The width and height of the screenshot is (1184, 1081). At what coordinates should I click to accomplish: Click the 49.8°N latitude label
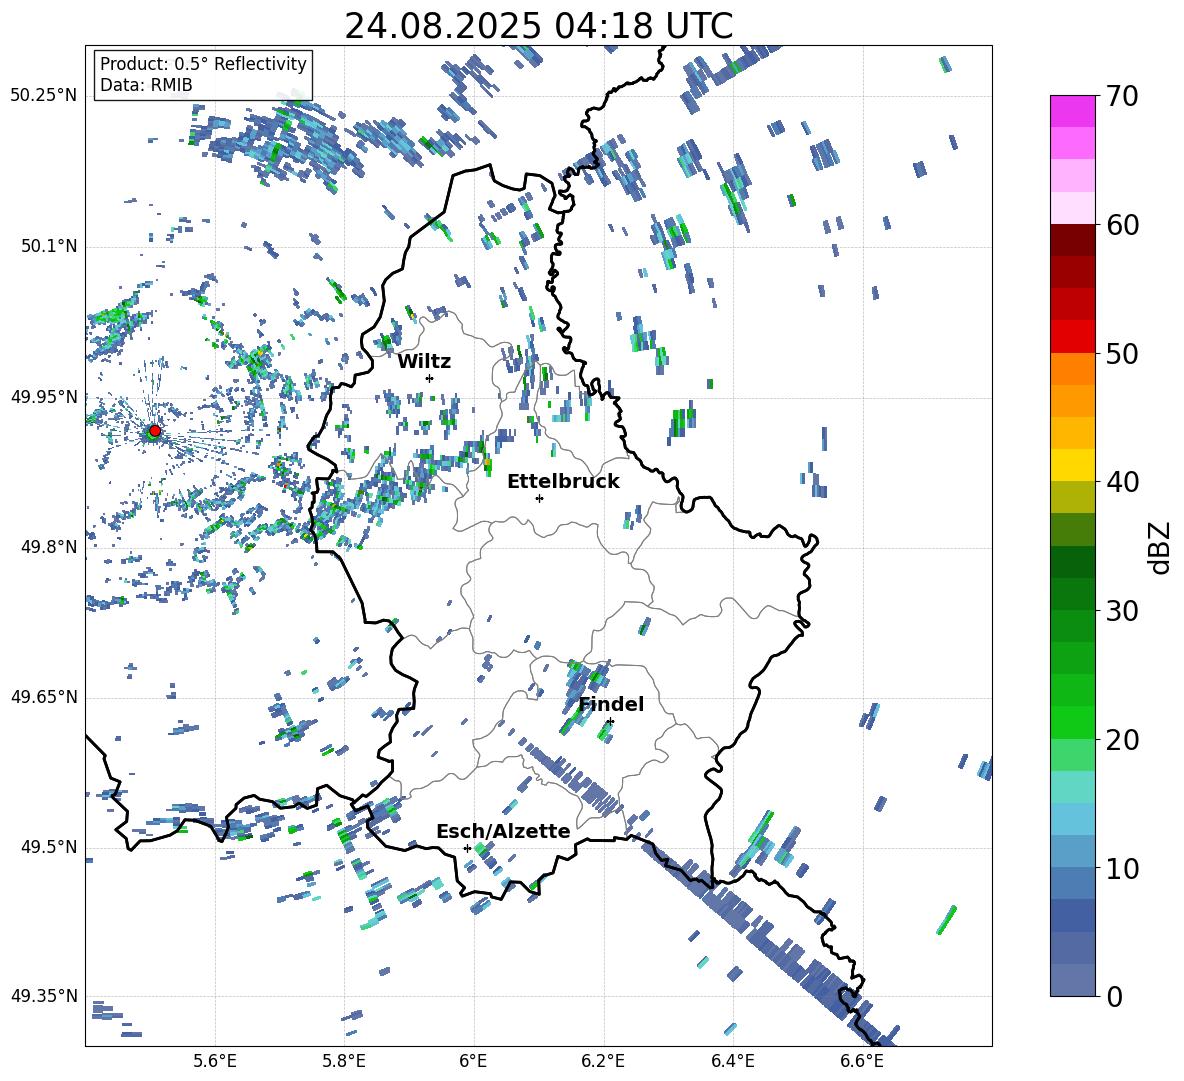48,547
